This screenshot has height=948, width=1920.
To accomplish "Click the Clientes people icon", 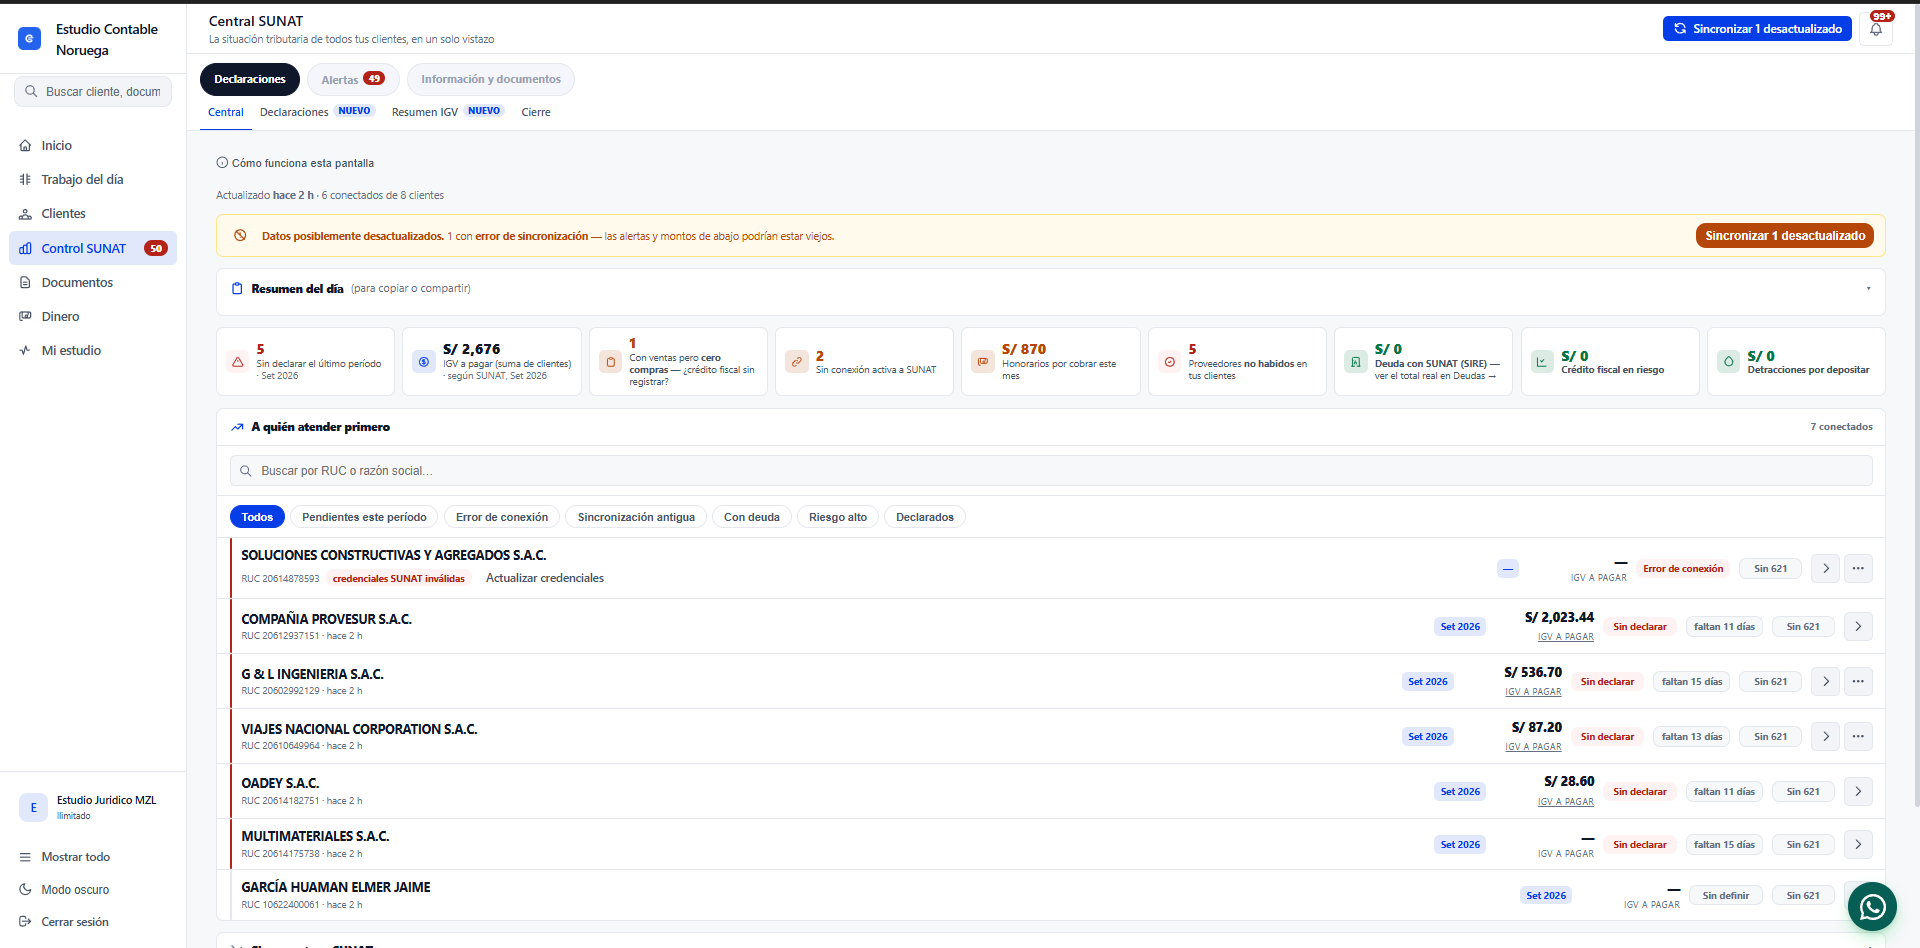I will (x=25, y=214).
